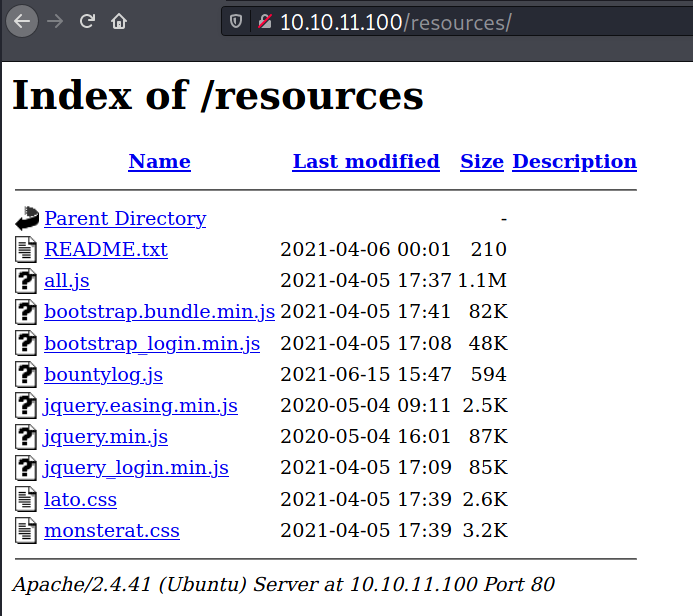Go to the browser home page icon
This screenshot has height=616, width=693.
119,21
